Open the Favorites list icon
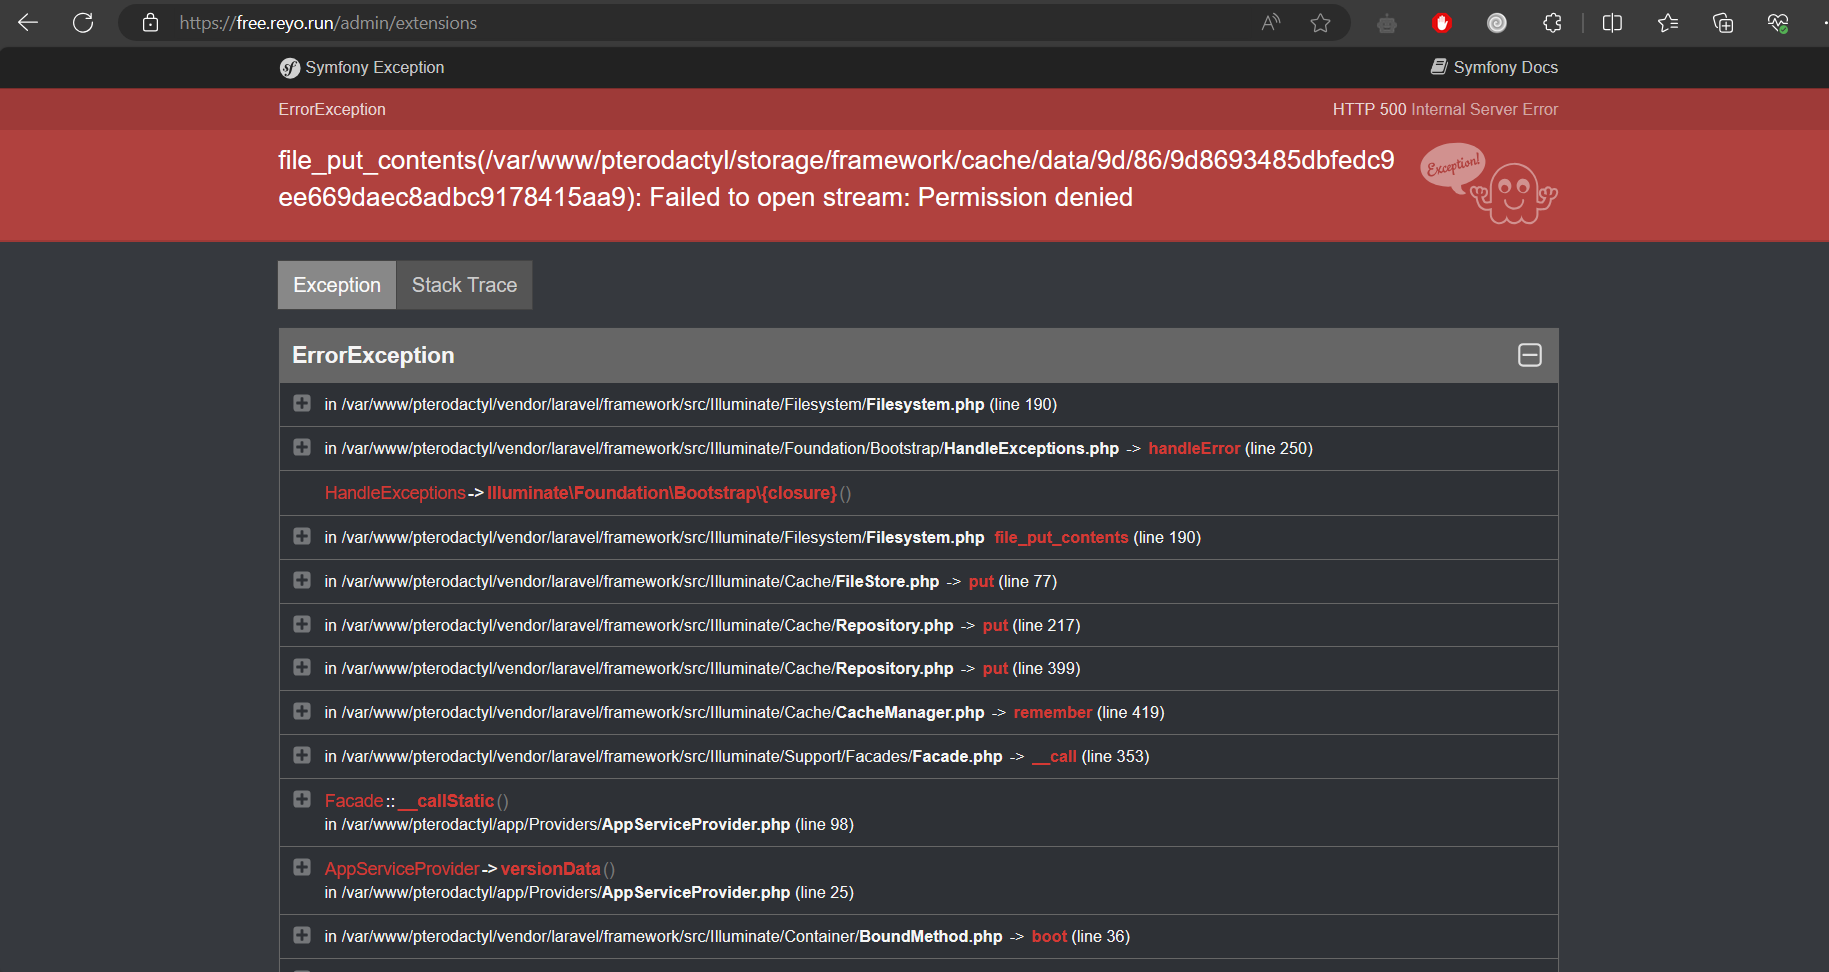Viewport: 1829px width, 972px height. pos(1667,22)
